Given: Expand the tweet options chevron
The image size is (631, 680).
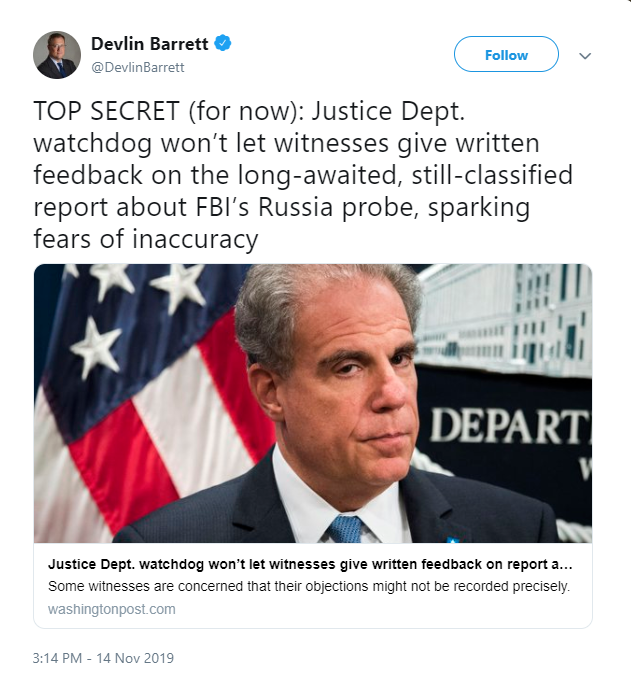Looking at the screenshot, I should [585, 56].
